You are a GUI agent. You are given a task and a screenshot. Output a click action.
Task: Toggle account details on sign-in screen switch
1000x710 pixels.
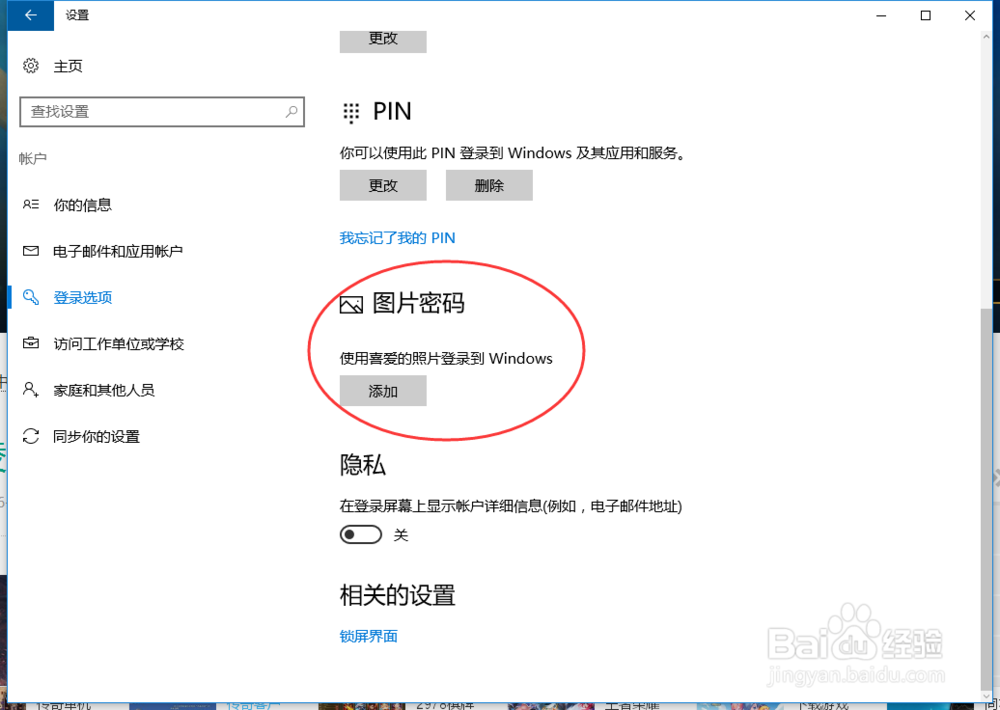coord(361,535)
